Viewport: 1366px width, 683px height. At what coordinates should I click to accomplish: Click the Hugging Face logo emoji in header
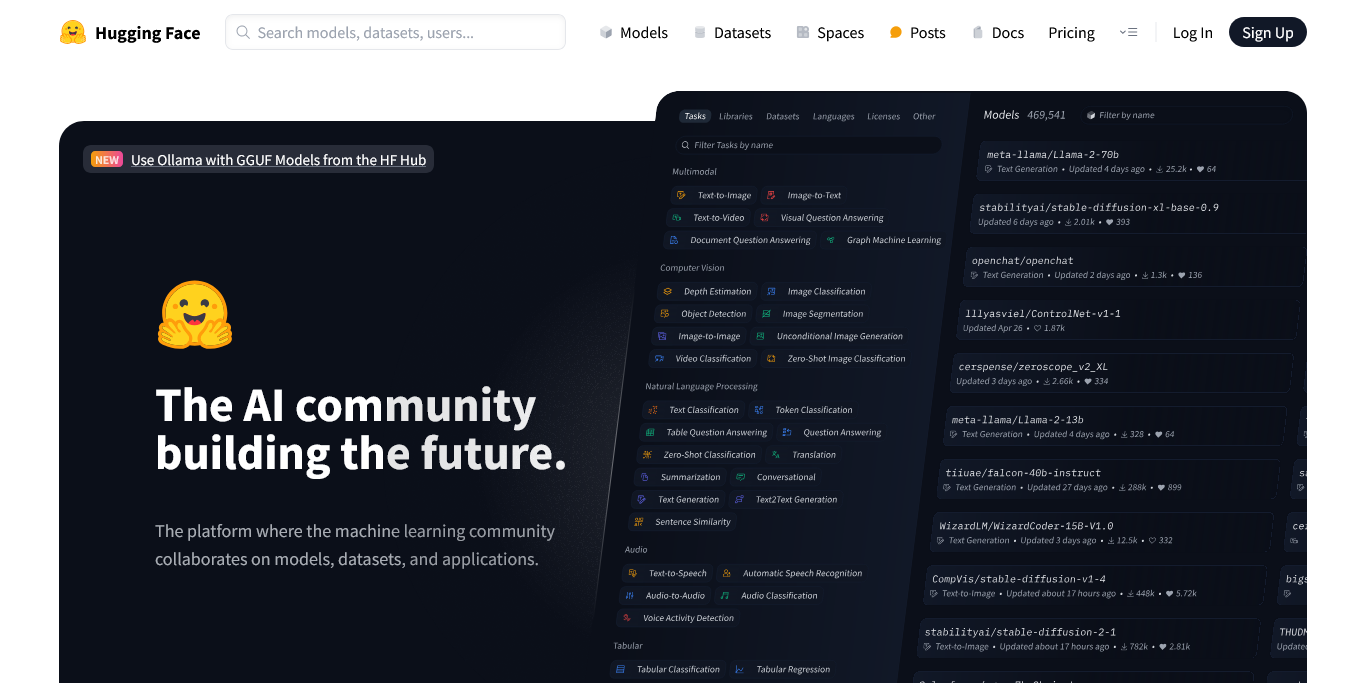click(x=73, y=32)
